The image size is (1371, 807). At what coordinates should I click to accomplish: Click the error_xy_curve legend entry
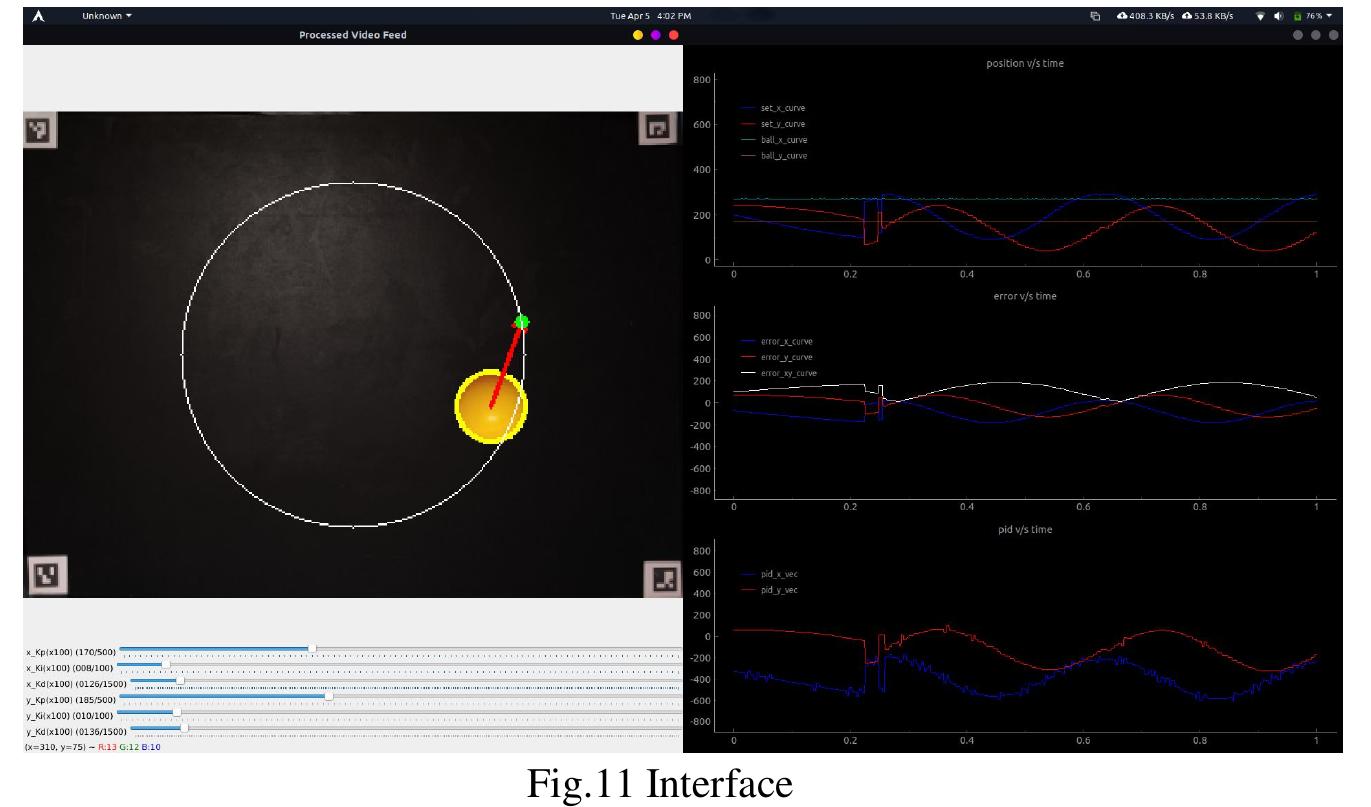[x=778, y=373]
